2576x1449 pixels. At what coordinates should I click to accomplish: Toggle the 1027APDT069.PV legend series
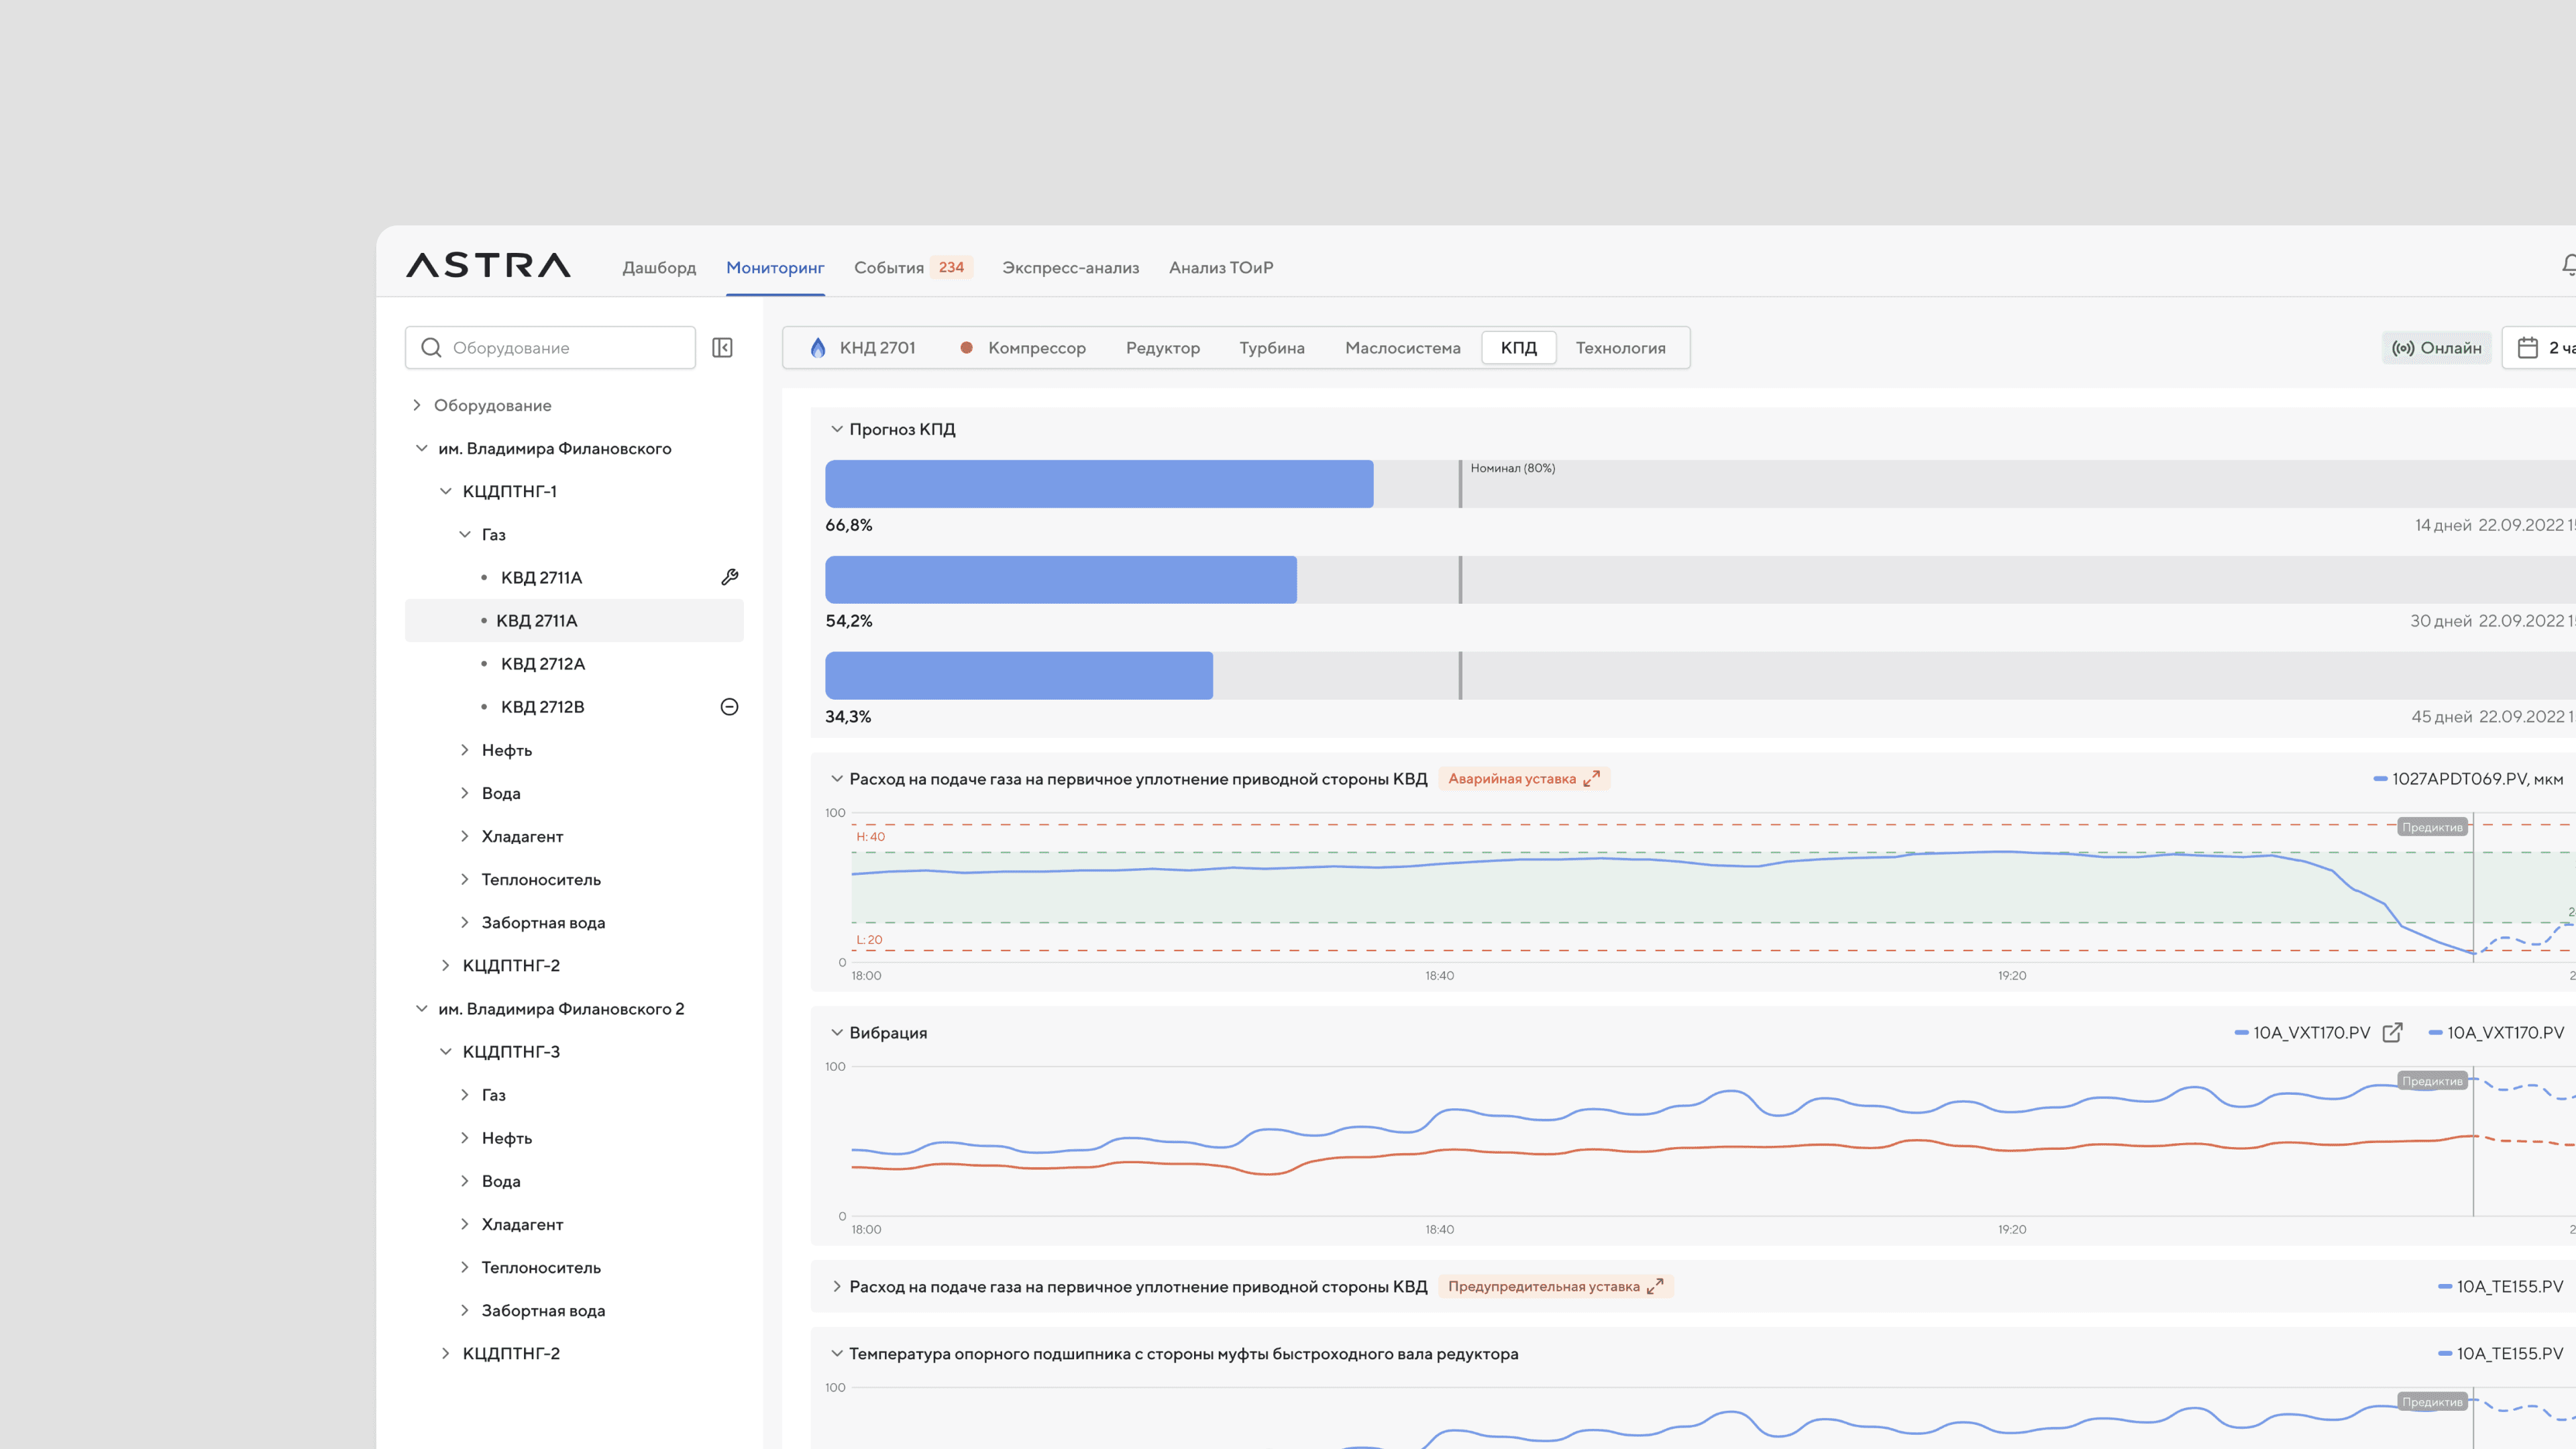tap(2468, 778)
